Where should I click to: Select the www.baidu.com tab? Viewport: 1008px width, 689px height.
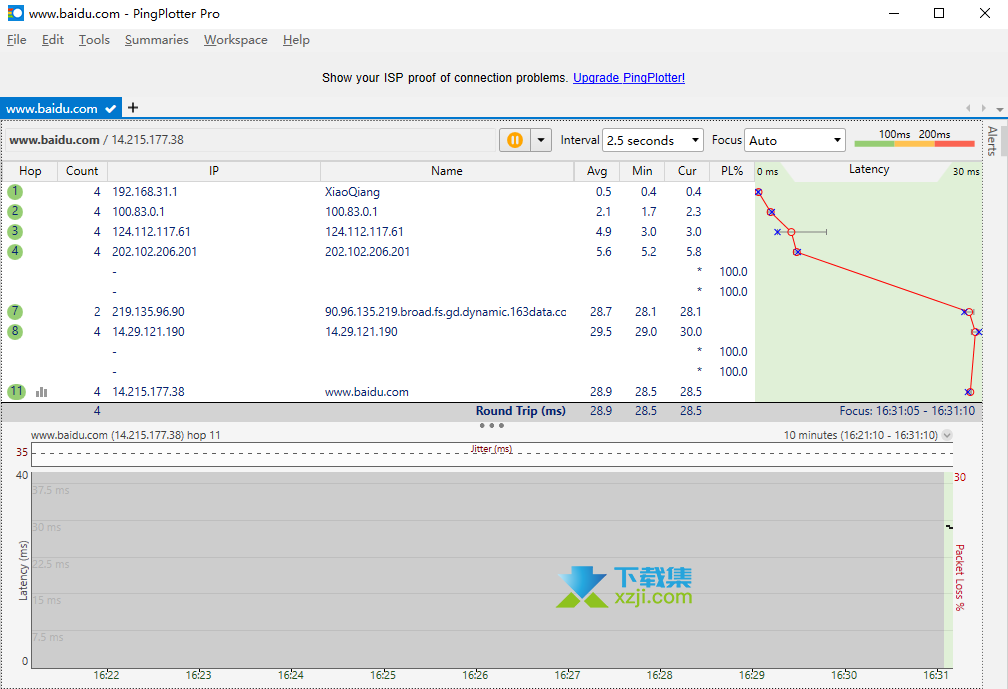[x=59, y=109]
